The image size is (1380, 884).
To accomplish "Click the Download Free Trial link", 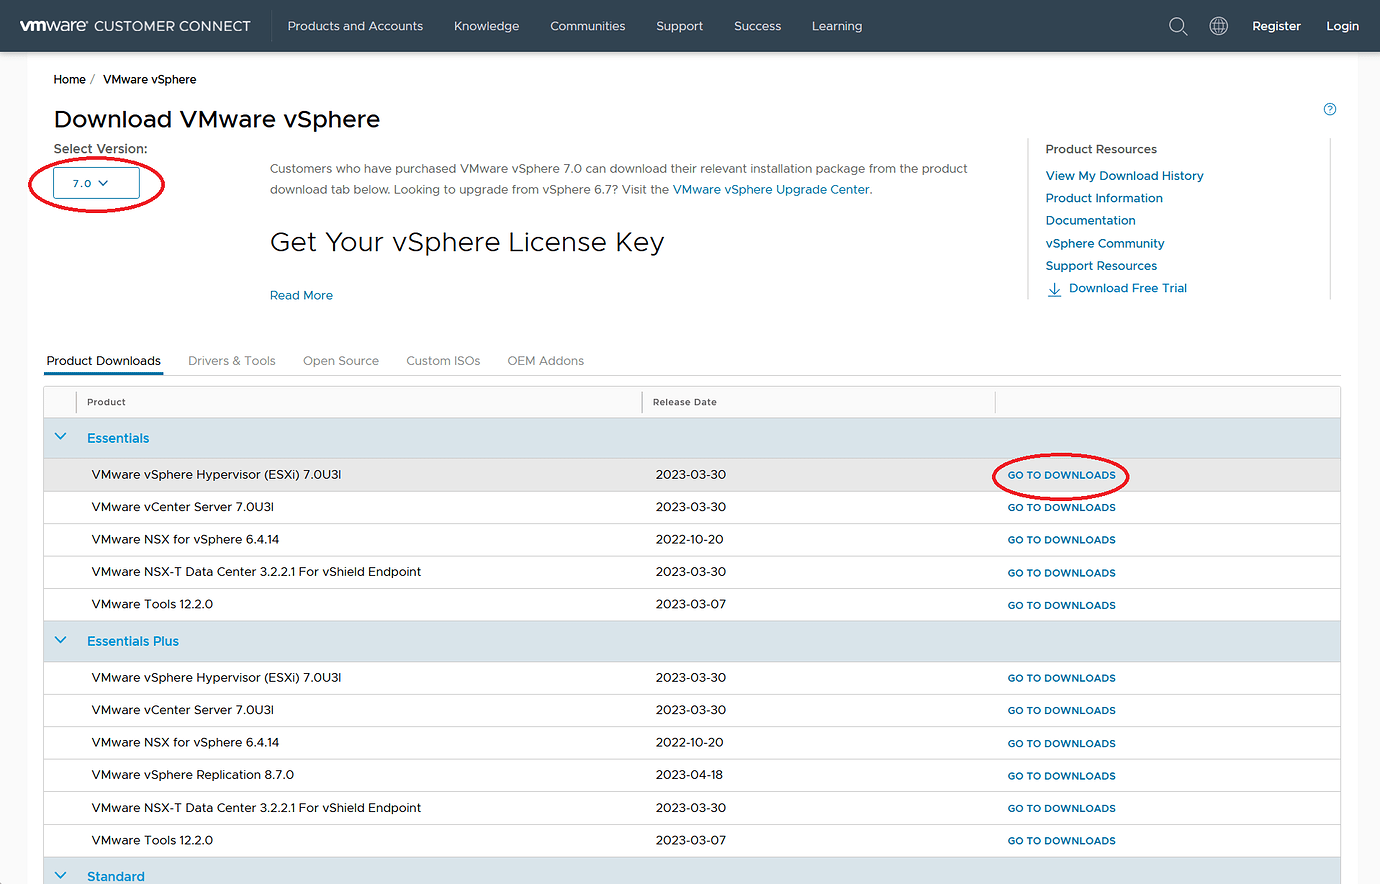I will [1128, 288].
